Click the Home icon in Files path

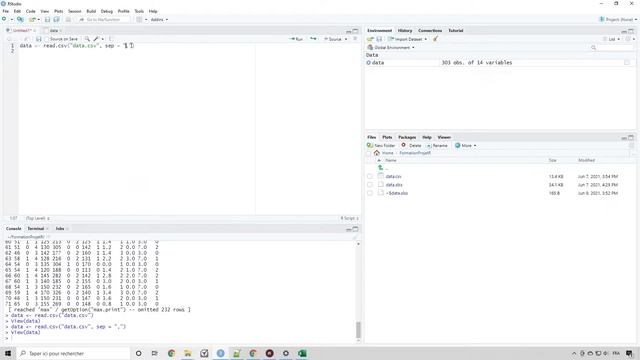point(377,153)
